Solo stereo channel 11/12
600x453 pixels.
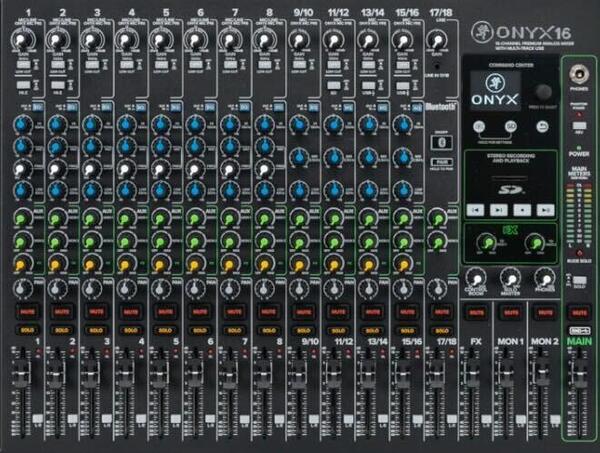coord(338,330)
